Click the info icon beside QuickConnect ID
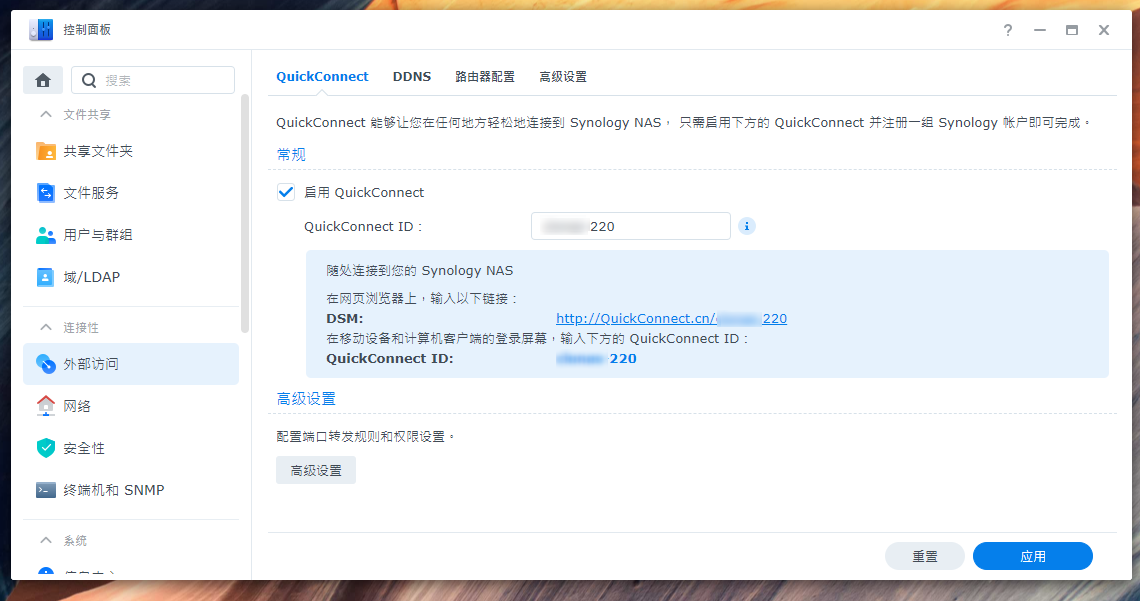 click(746, 226)
